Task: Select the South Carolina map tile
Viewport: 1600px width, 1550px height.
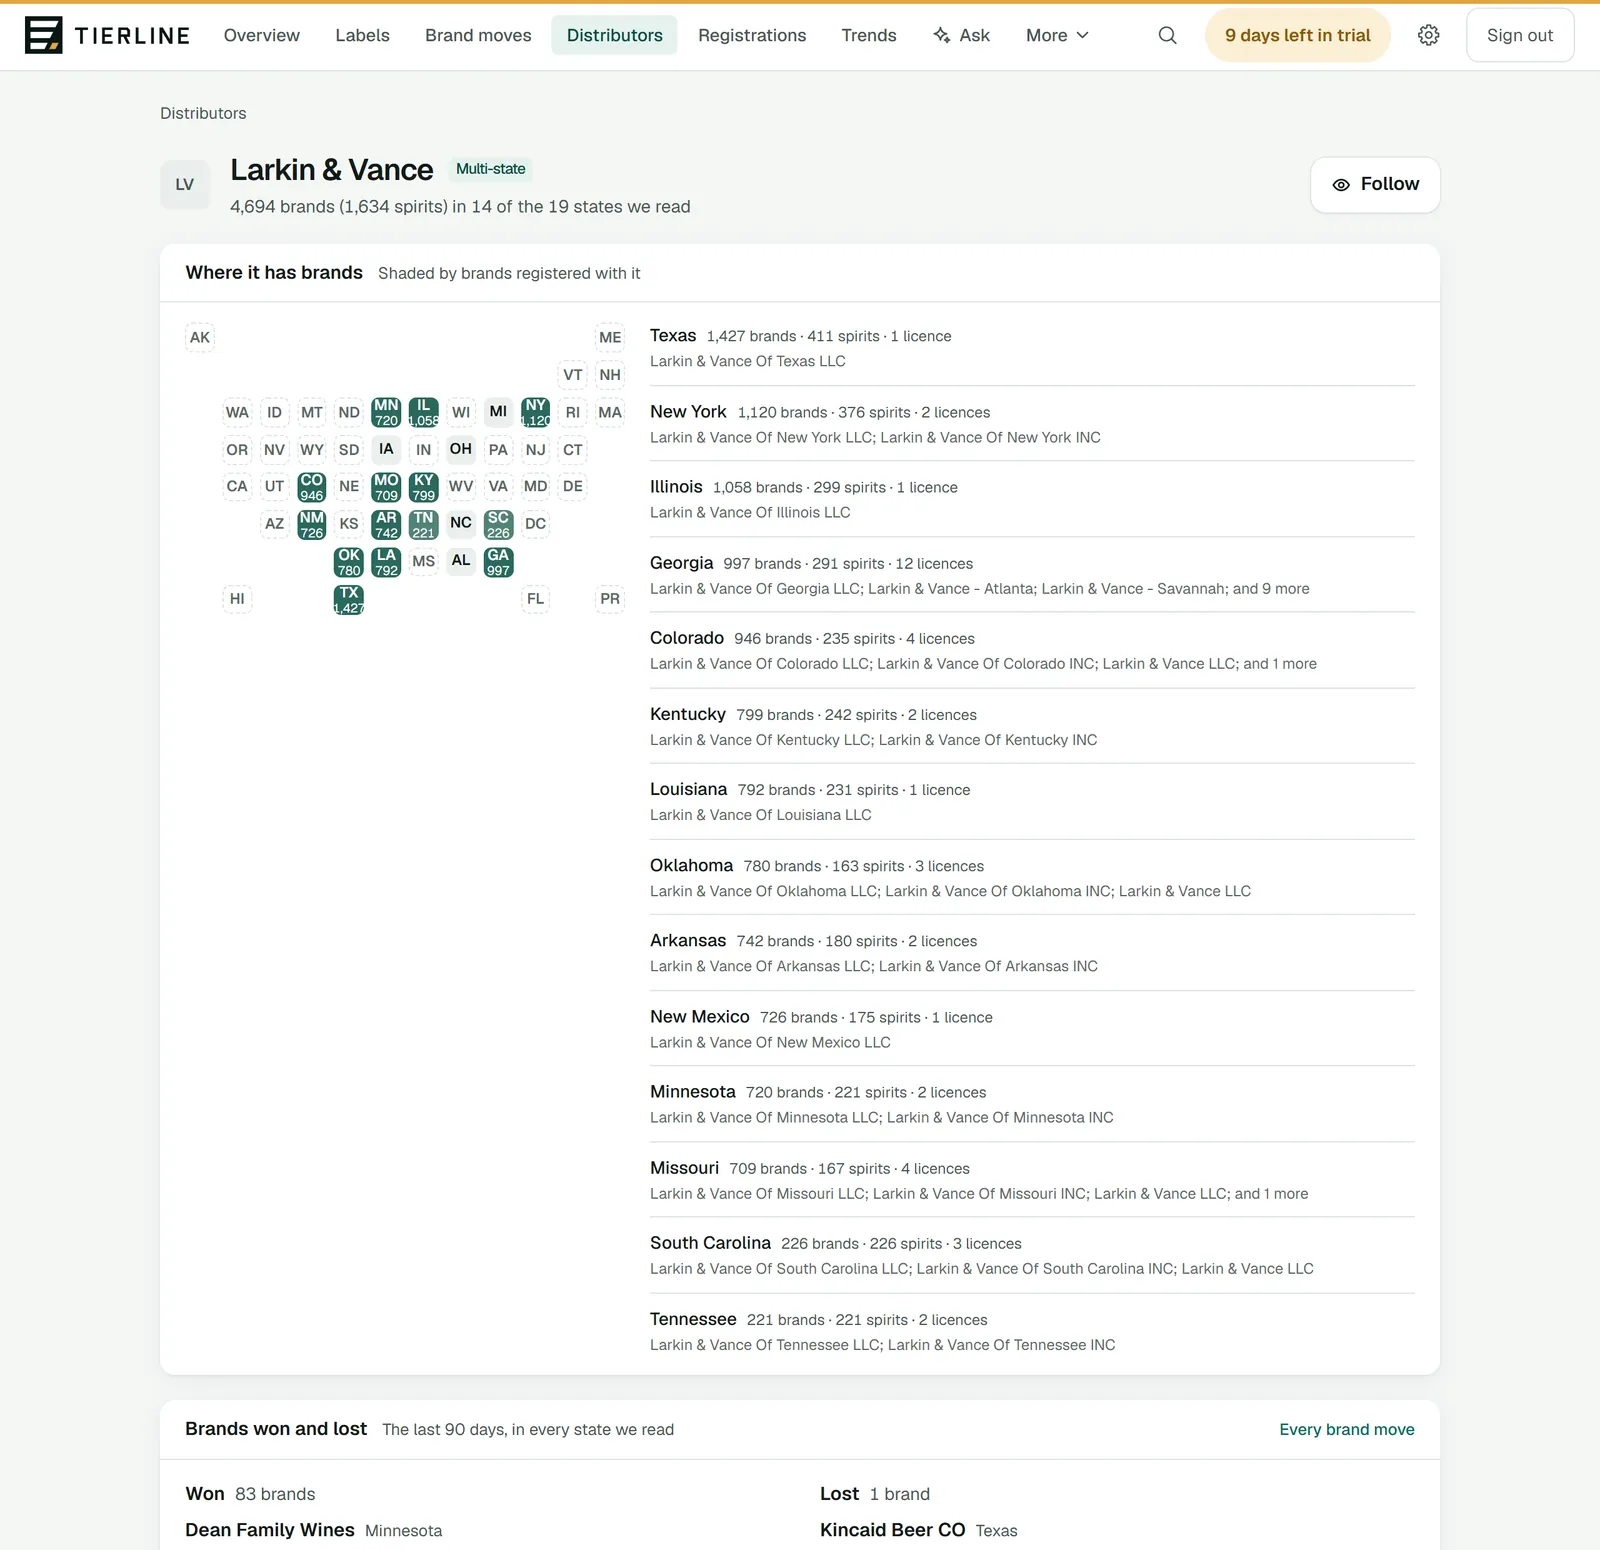Action: pyautogui.click(x=498, y=524)
